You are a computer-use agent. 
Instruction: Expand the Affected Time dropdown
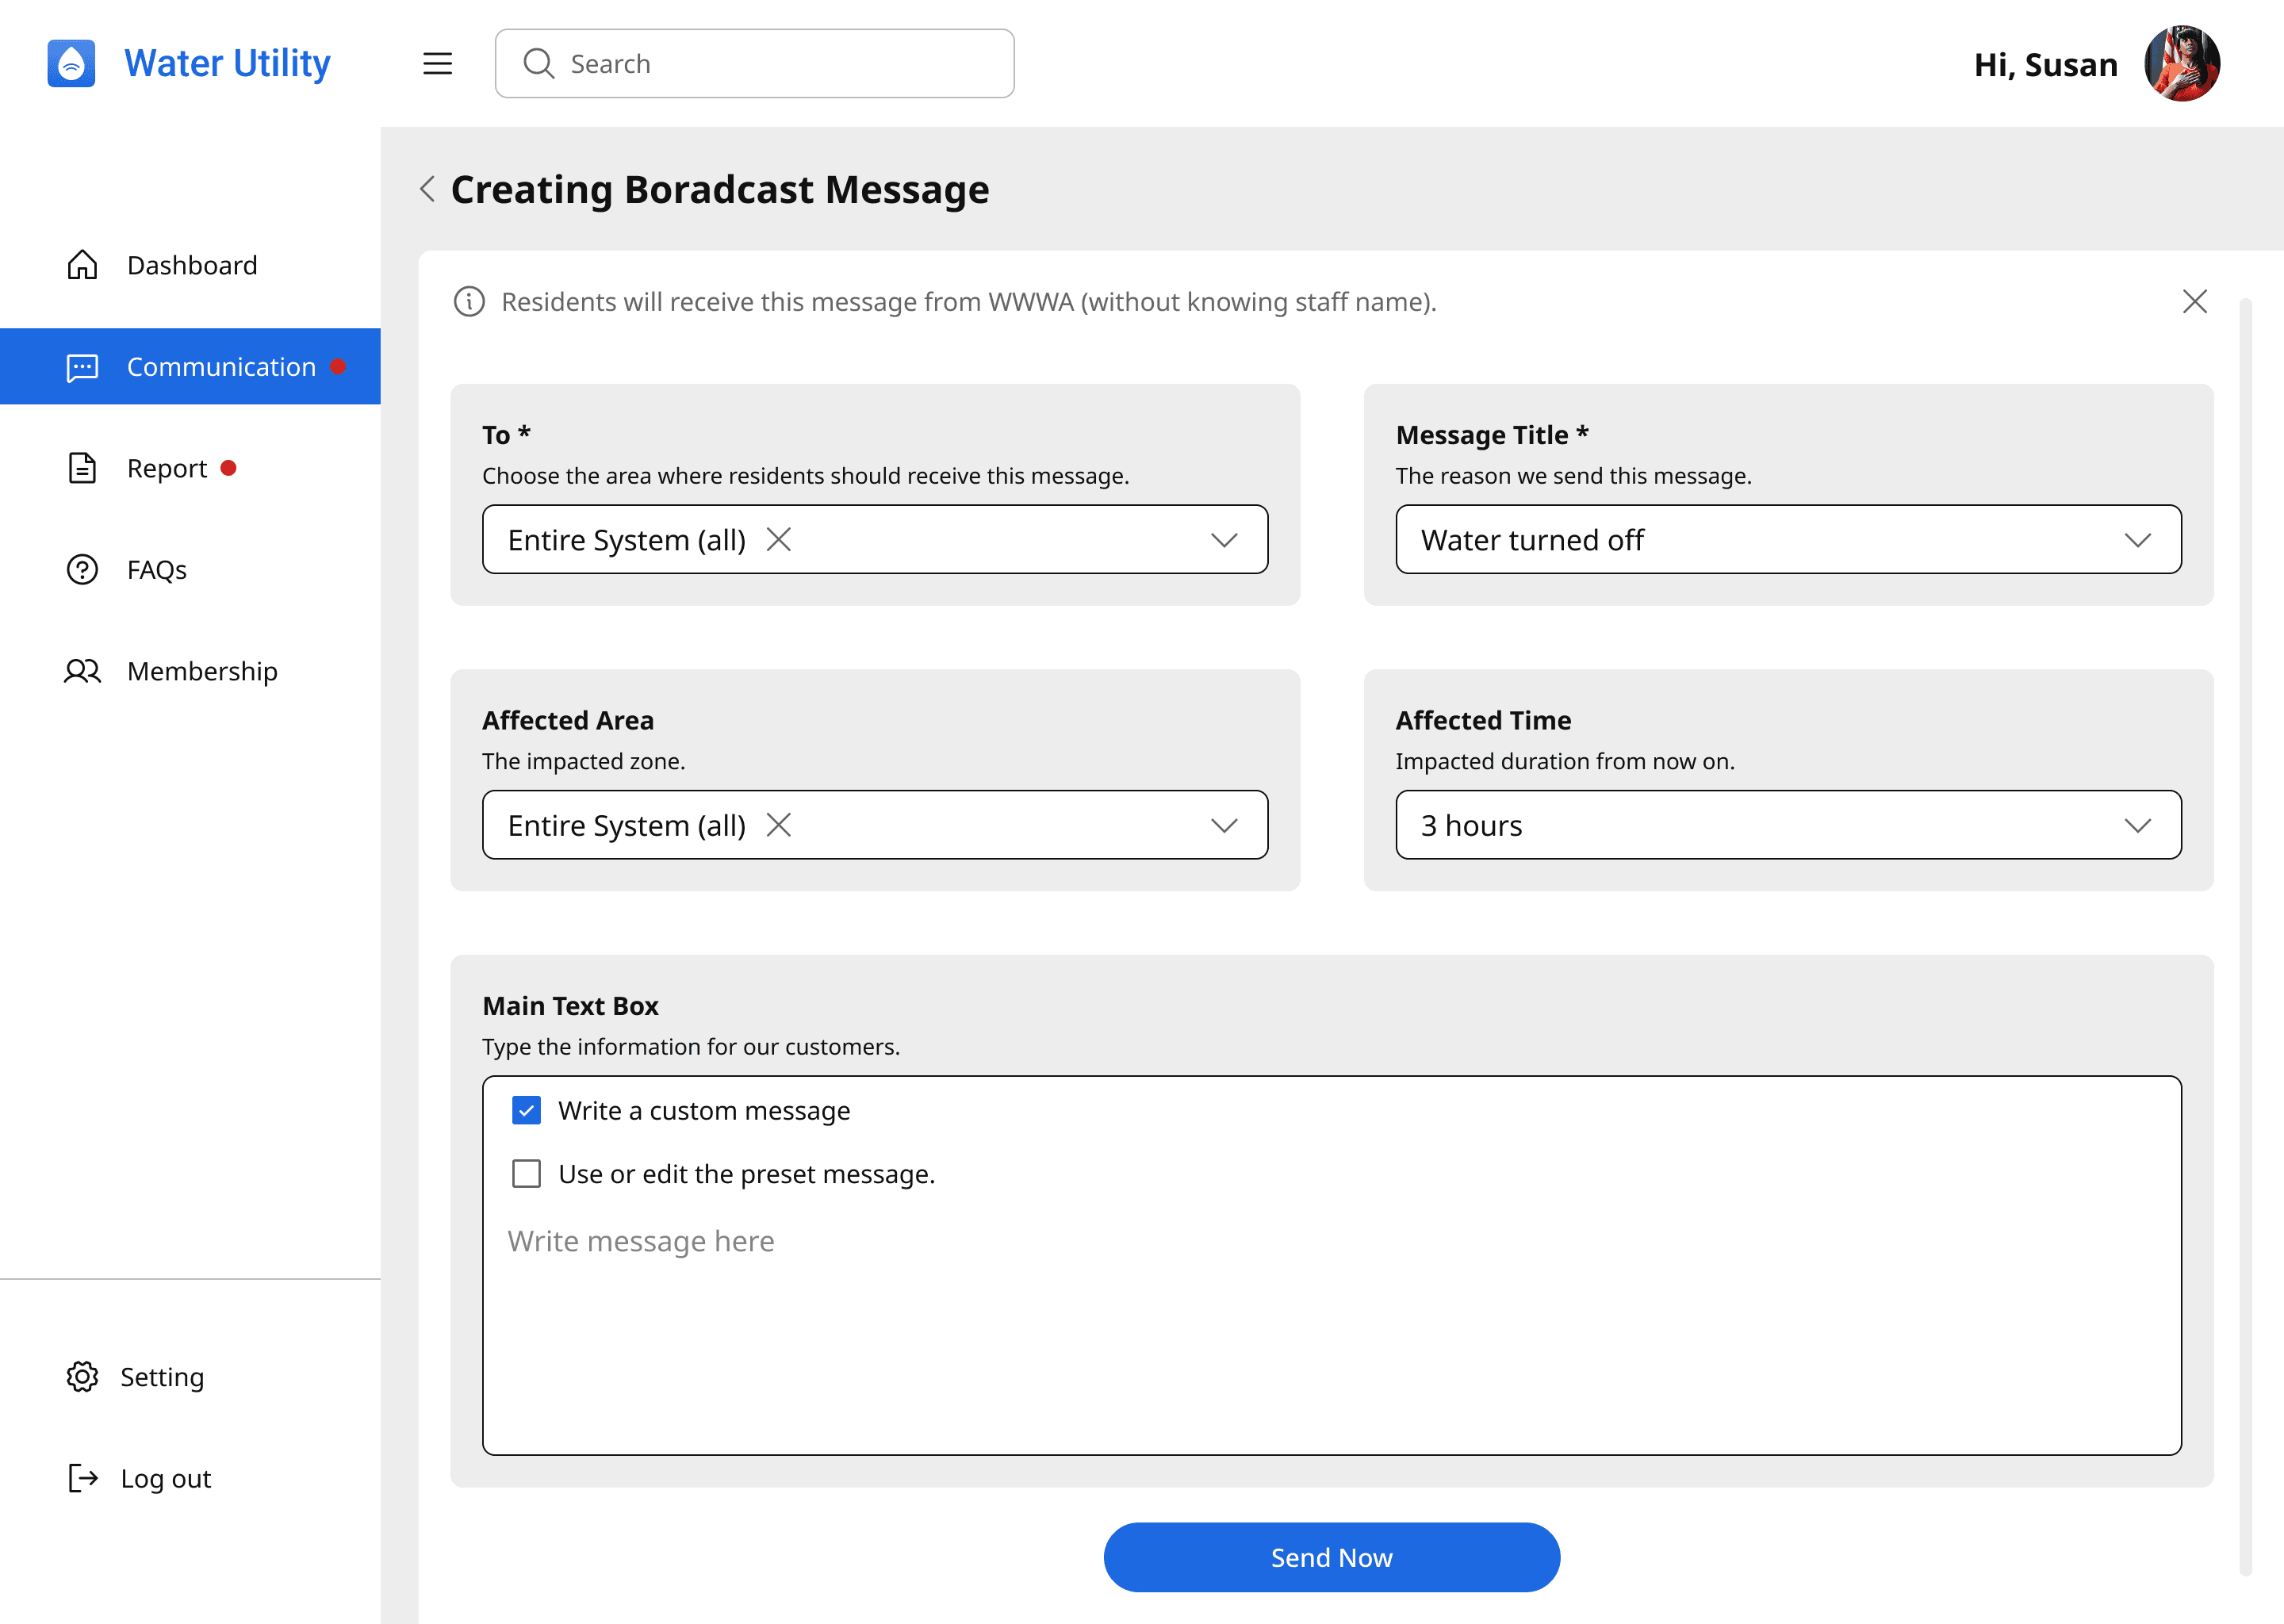(x=2137, y=825)
